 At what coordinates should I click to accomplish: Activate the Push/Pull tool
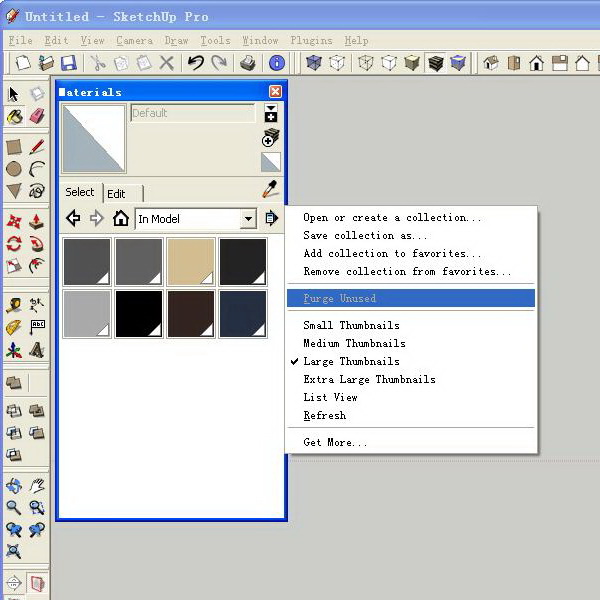click(x=37, y=222)
